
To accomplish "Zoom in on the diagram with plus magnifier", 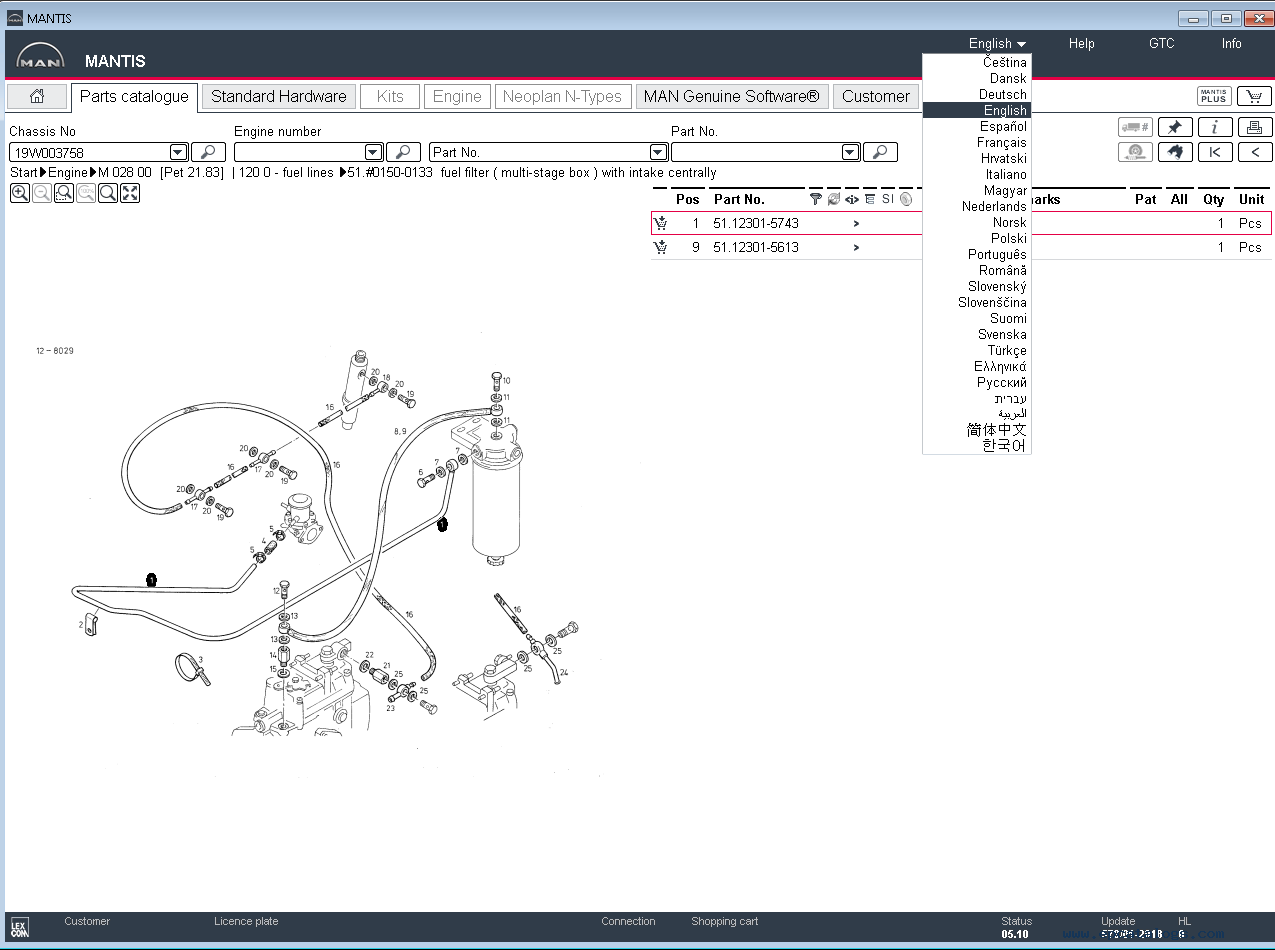I will 19,193.
